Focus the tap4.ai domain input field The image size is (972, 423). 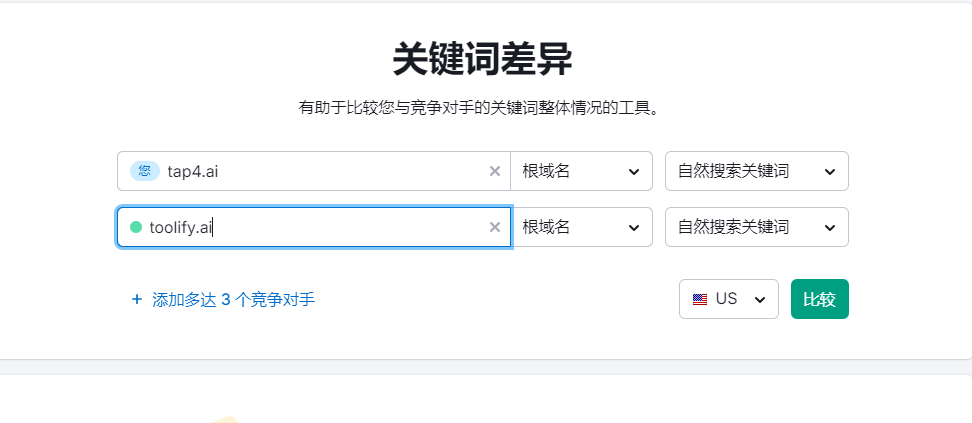pyautogui.click(x=320, y=171)
